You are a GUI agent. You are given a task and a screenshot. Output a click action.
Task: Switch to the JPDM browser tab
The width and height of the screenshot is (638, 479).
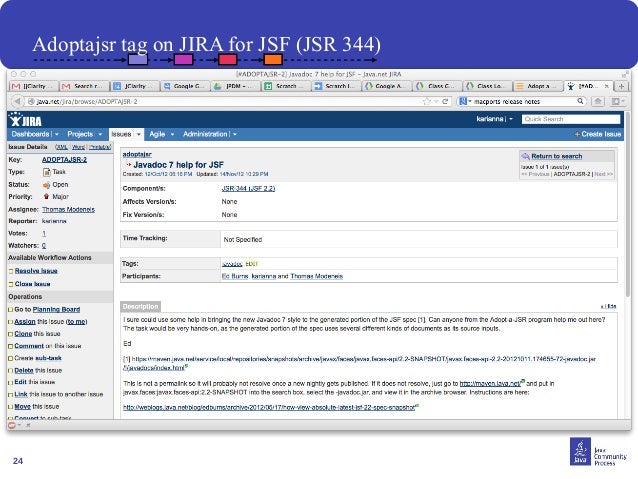(236, 86)
